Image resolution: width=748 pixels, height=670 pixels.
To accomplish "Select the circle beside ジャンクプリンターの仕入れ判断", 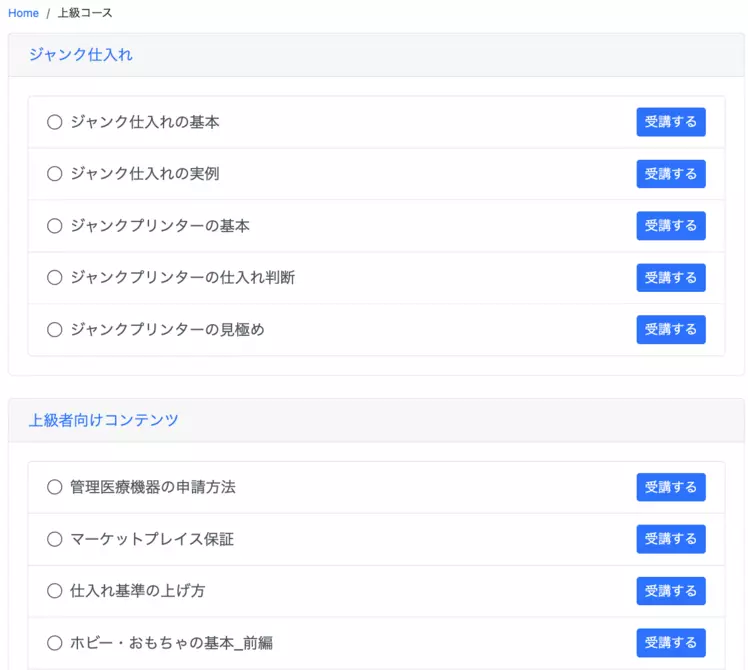I will 55,278.
